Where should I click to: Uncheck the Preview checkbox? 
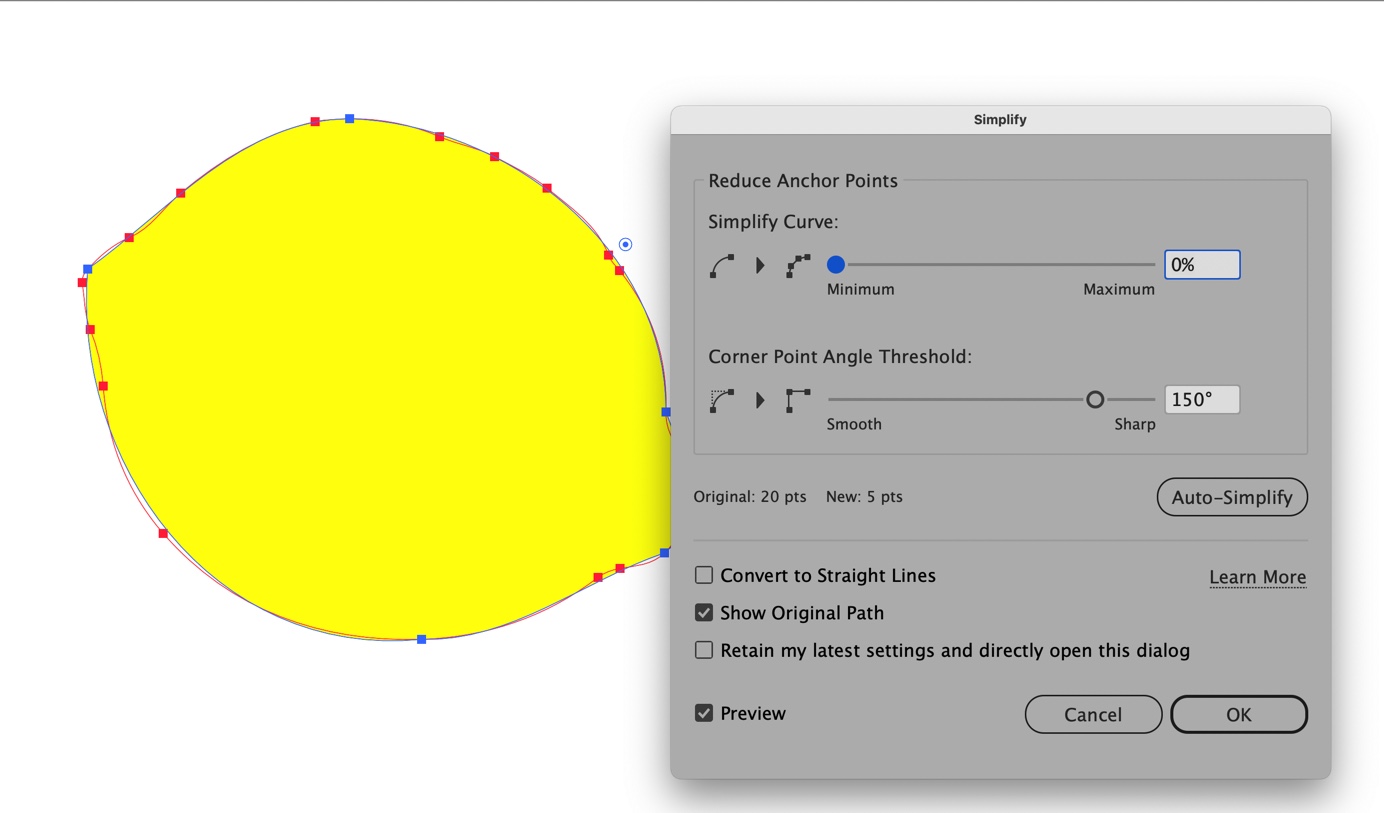[x=703, y=713]
